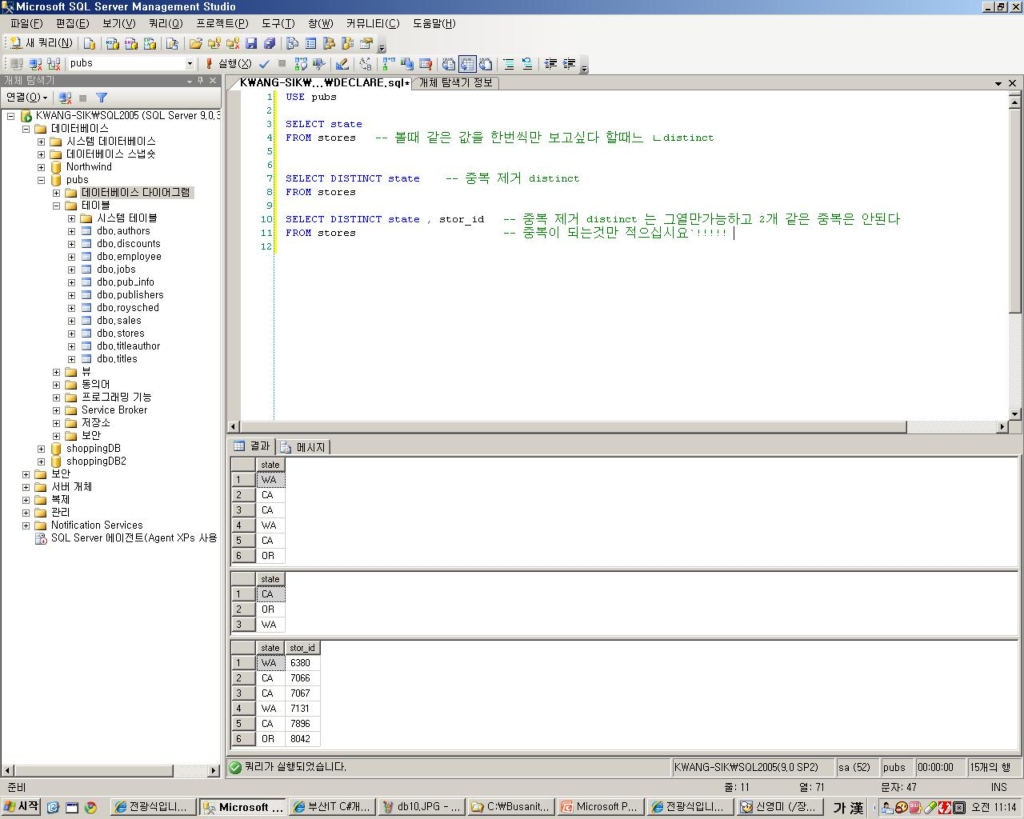The image size is (1024, 819).
Task: Select the Service Broker folder
Action: 114,410
